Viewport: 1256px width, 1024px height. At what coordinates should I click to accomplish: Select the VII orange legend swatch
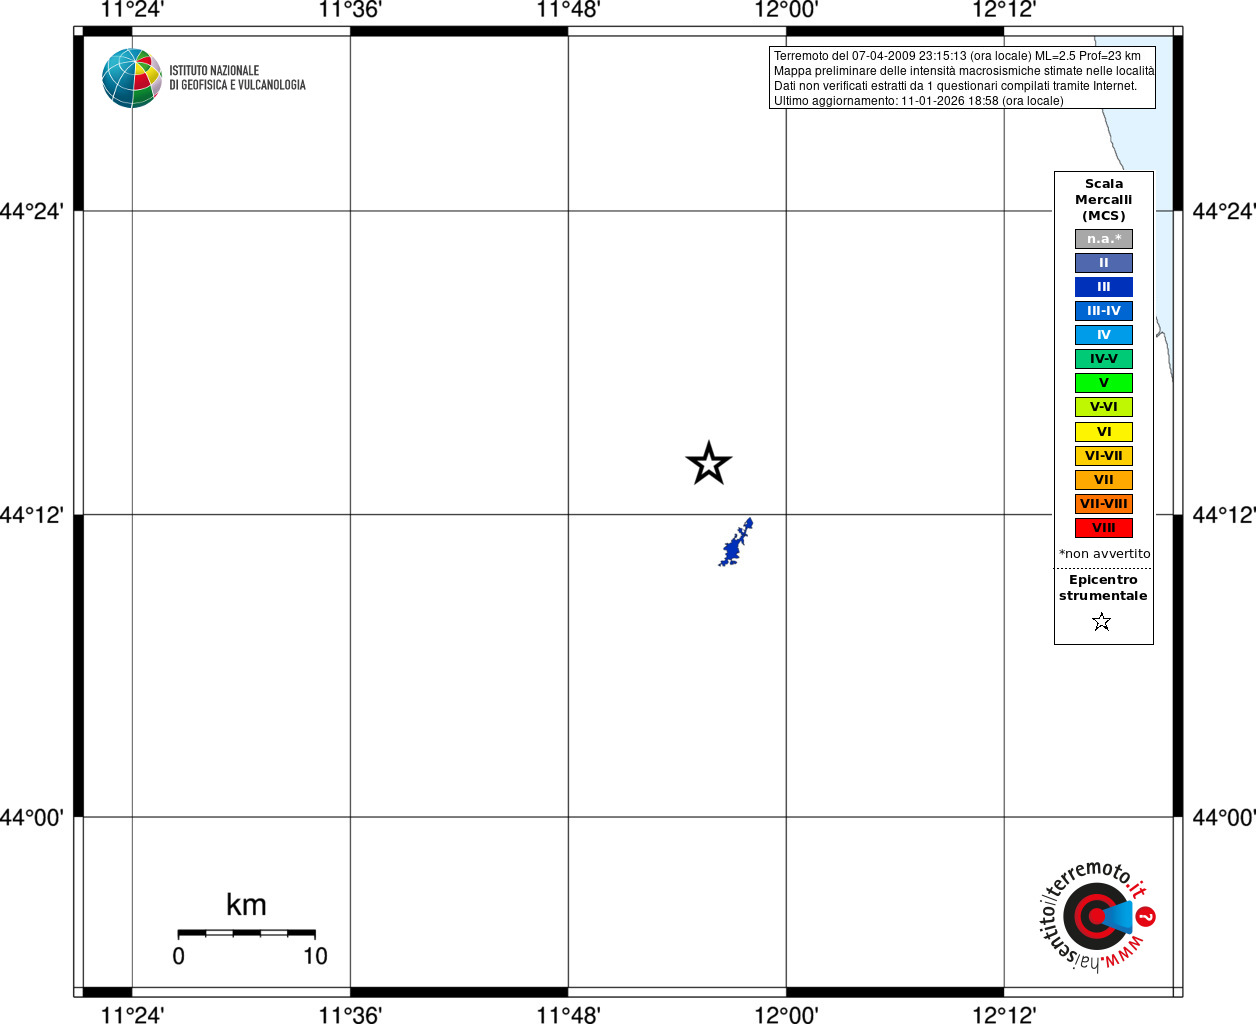[1104, 480]
